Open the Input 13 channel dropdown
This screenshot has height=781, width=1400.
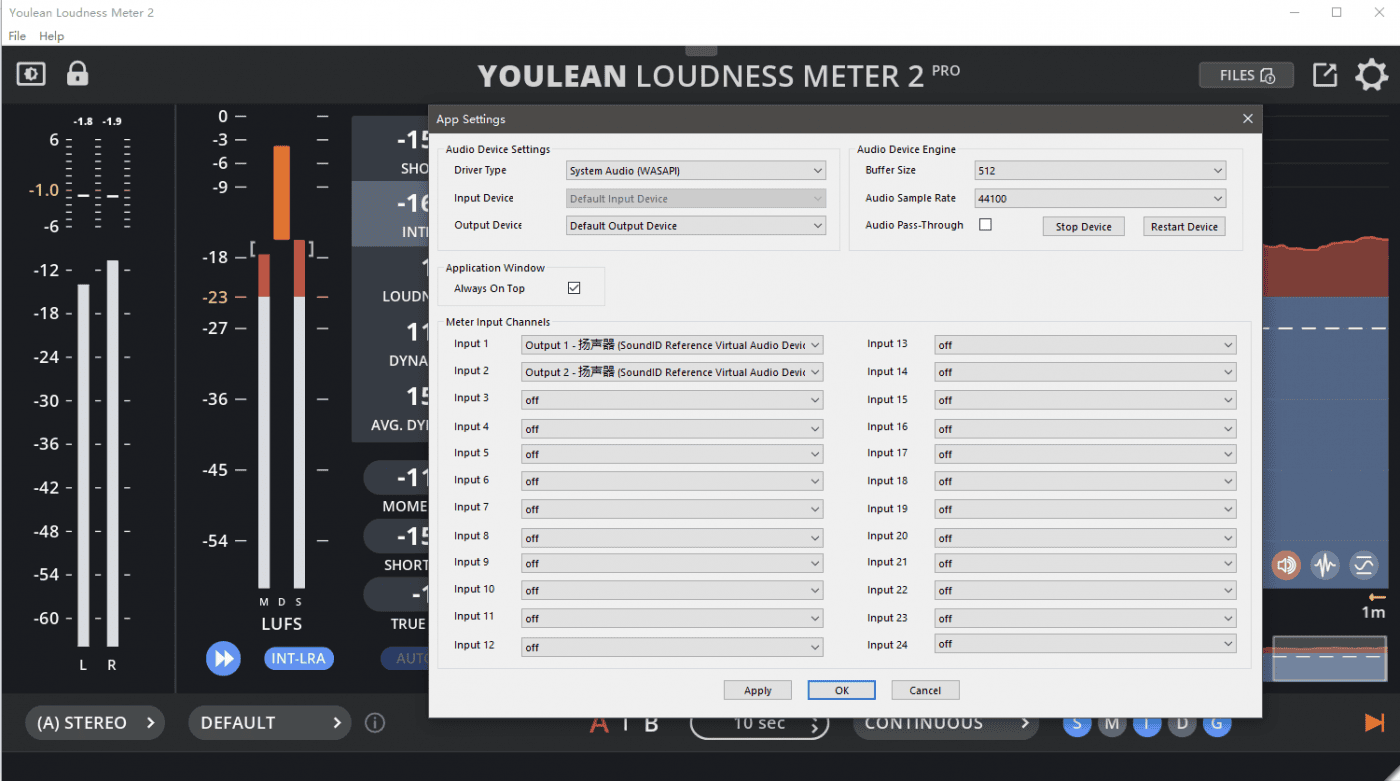(1085, 345)
